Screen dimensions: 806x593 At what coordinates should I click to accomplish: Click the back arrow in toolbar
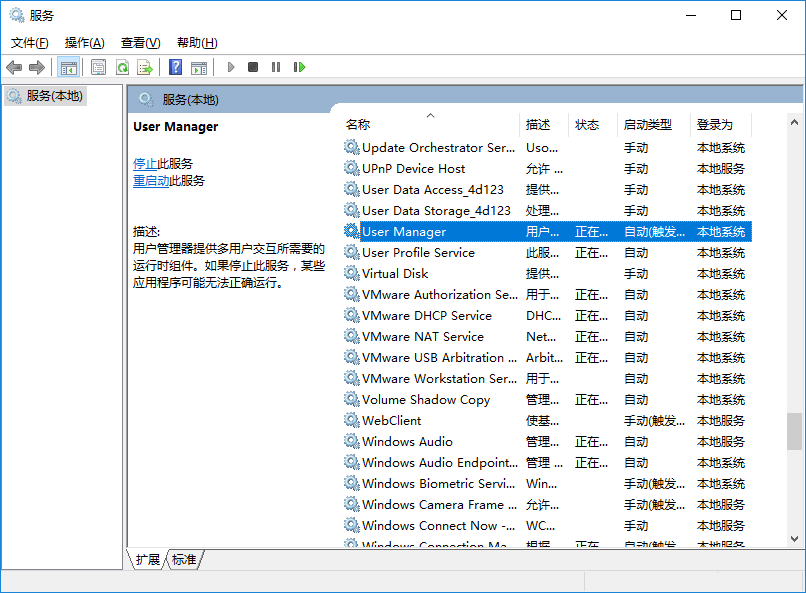(14, 67)
